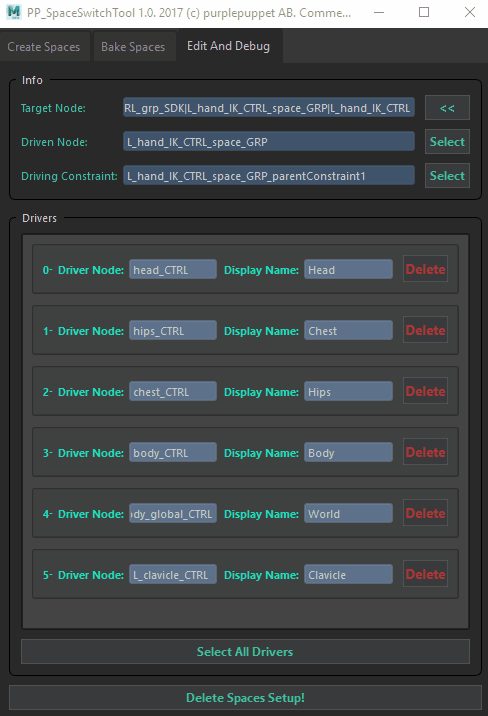Switch to the Create Spaces tab
The height and width of the screenshot is (716, 488).
tap(44, 47)
